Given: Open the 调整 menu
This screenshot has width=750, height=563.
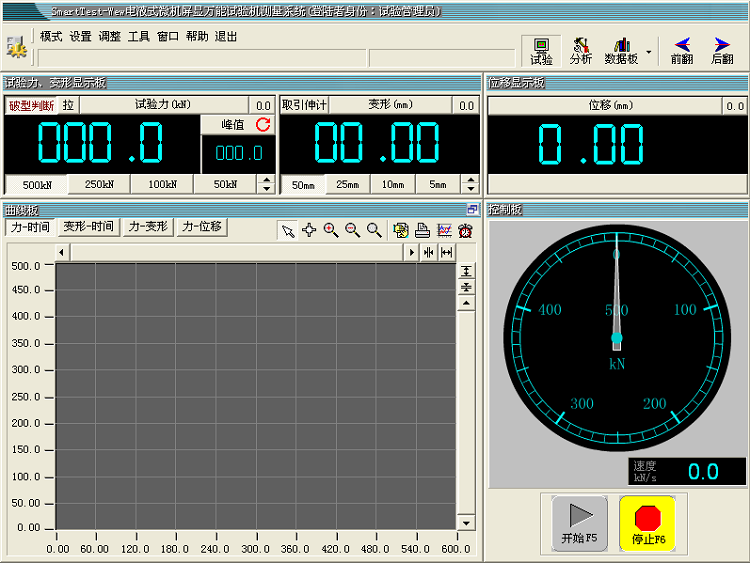Looking at the screenshot, I should pos(109,36).
